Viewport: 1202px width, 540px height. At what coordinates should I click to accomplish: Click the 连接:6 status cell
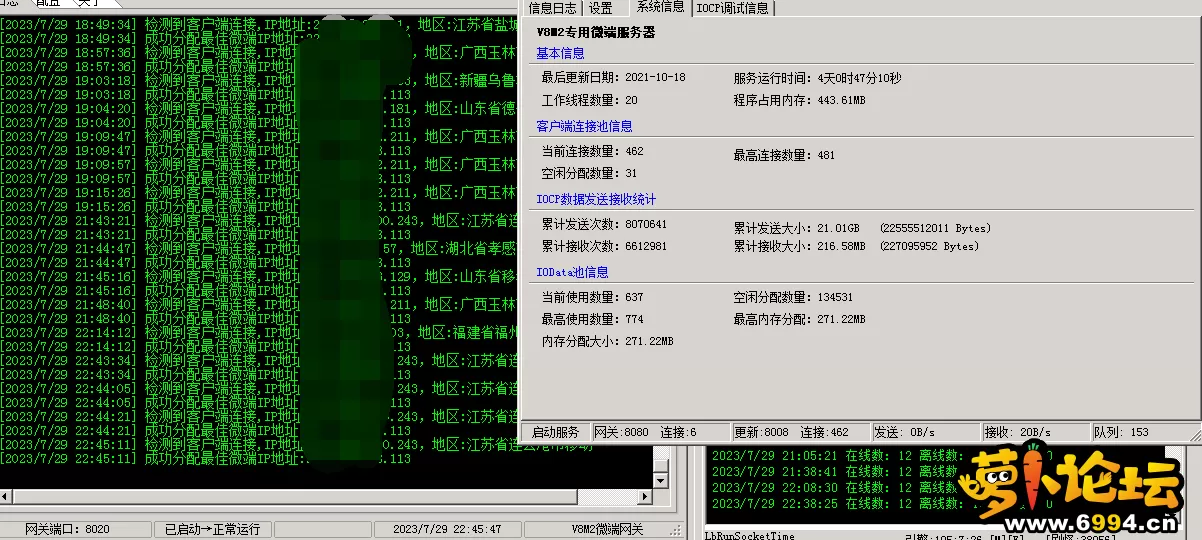click(x=679, y=432)
